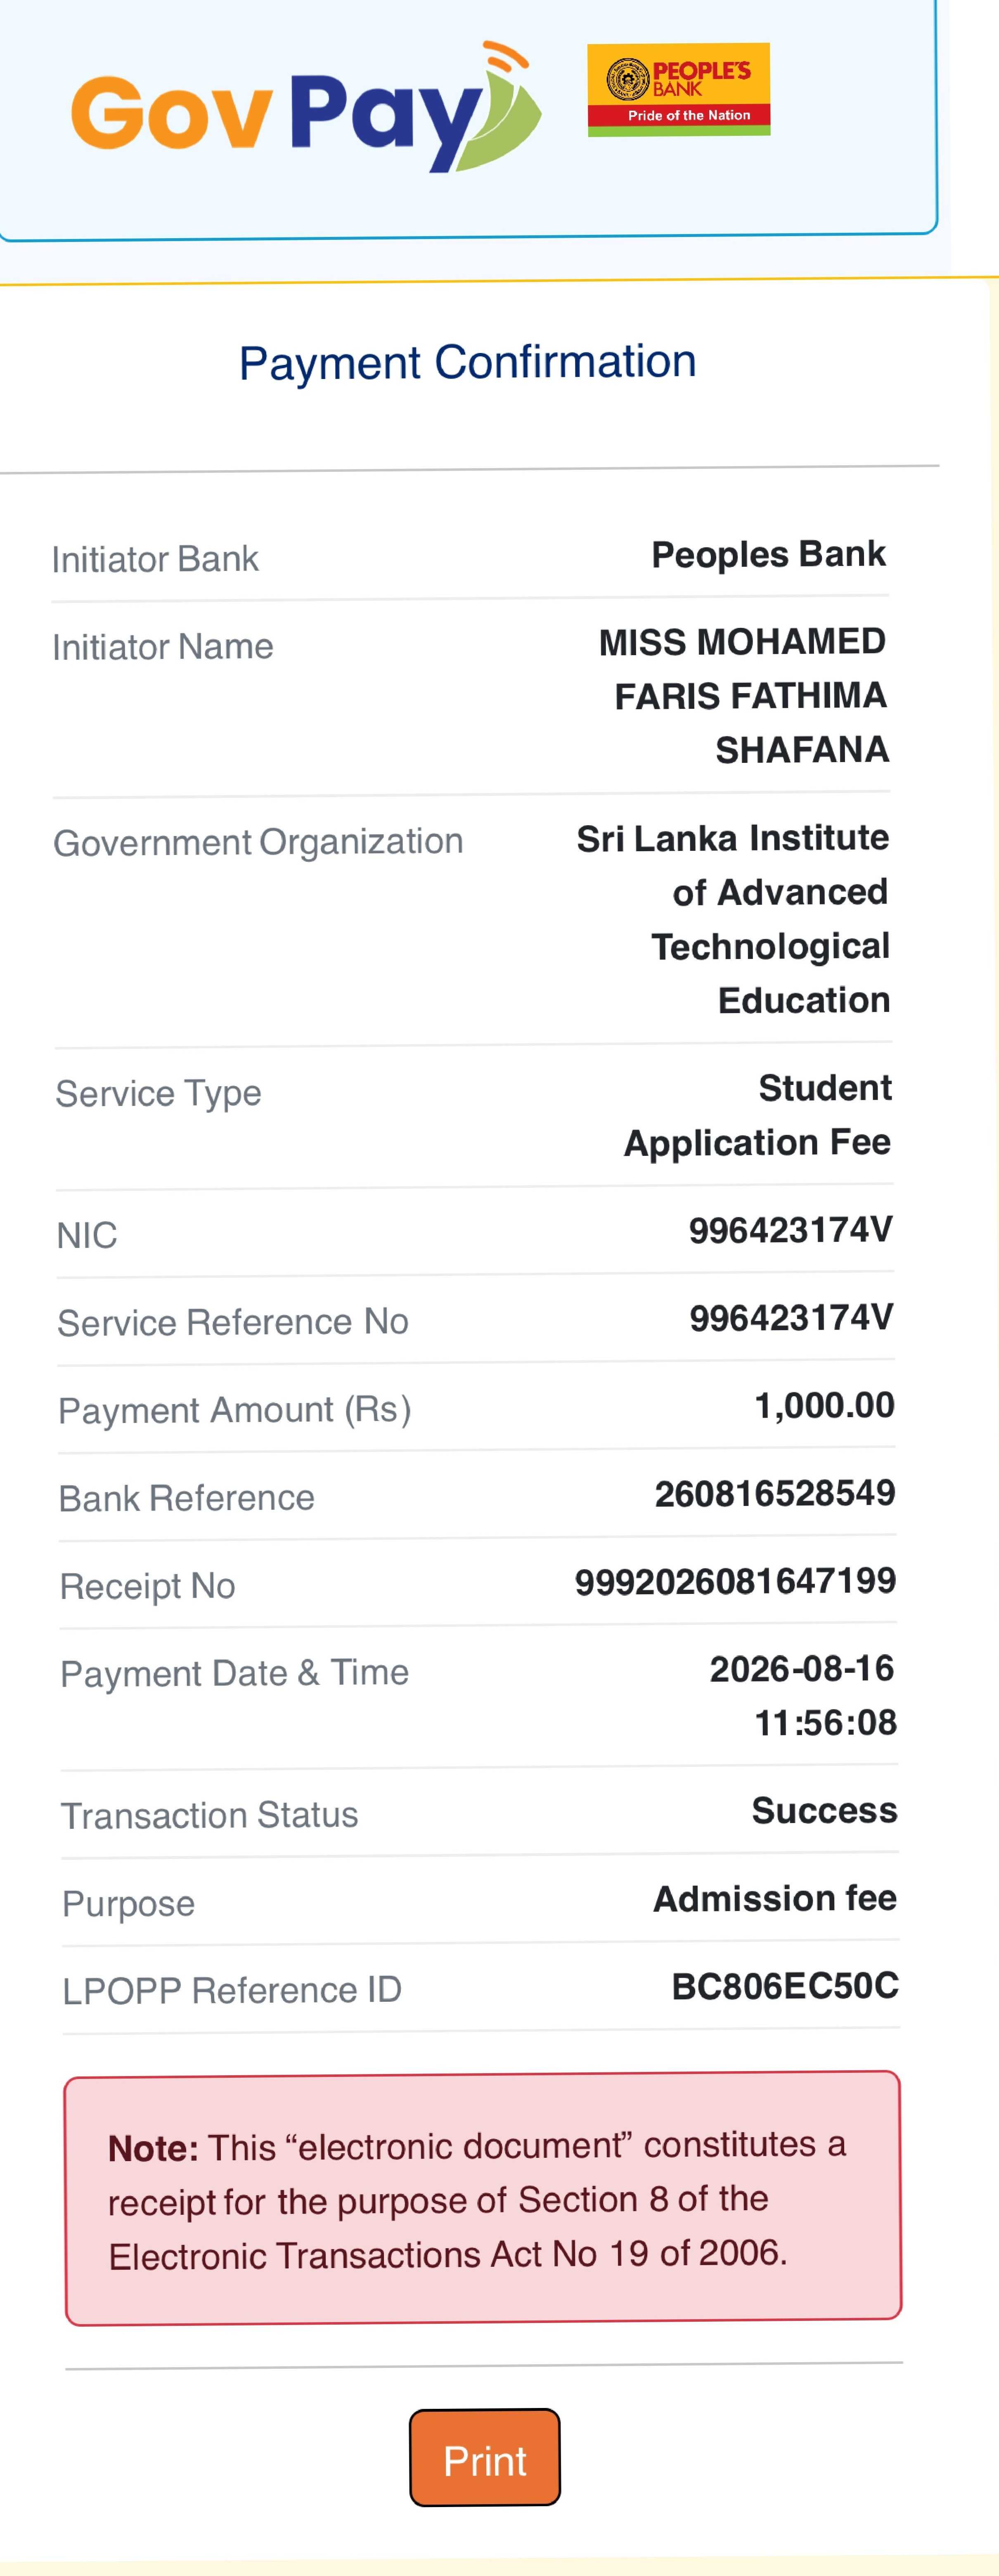999x2576 pixels.
Task: Select the Bank Reference number 260816528549
Action: pos(775,1493)
